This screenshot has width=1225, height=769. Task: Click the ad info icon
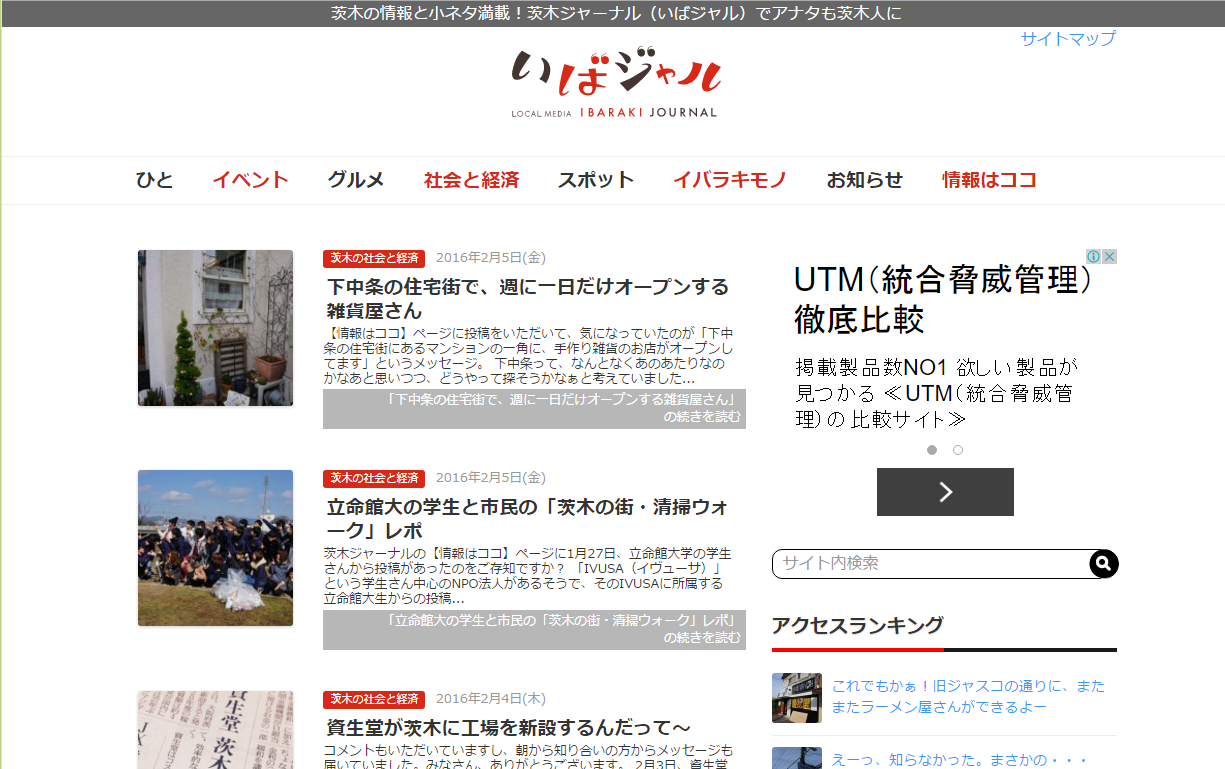click(1094, 257)
